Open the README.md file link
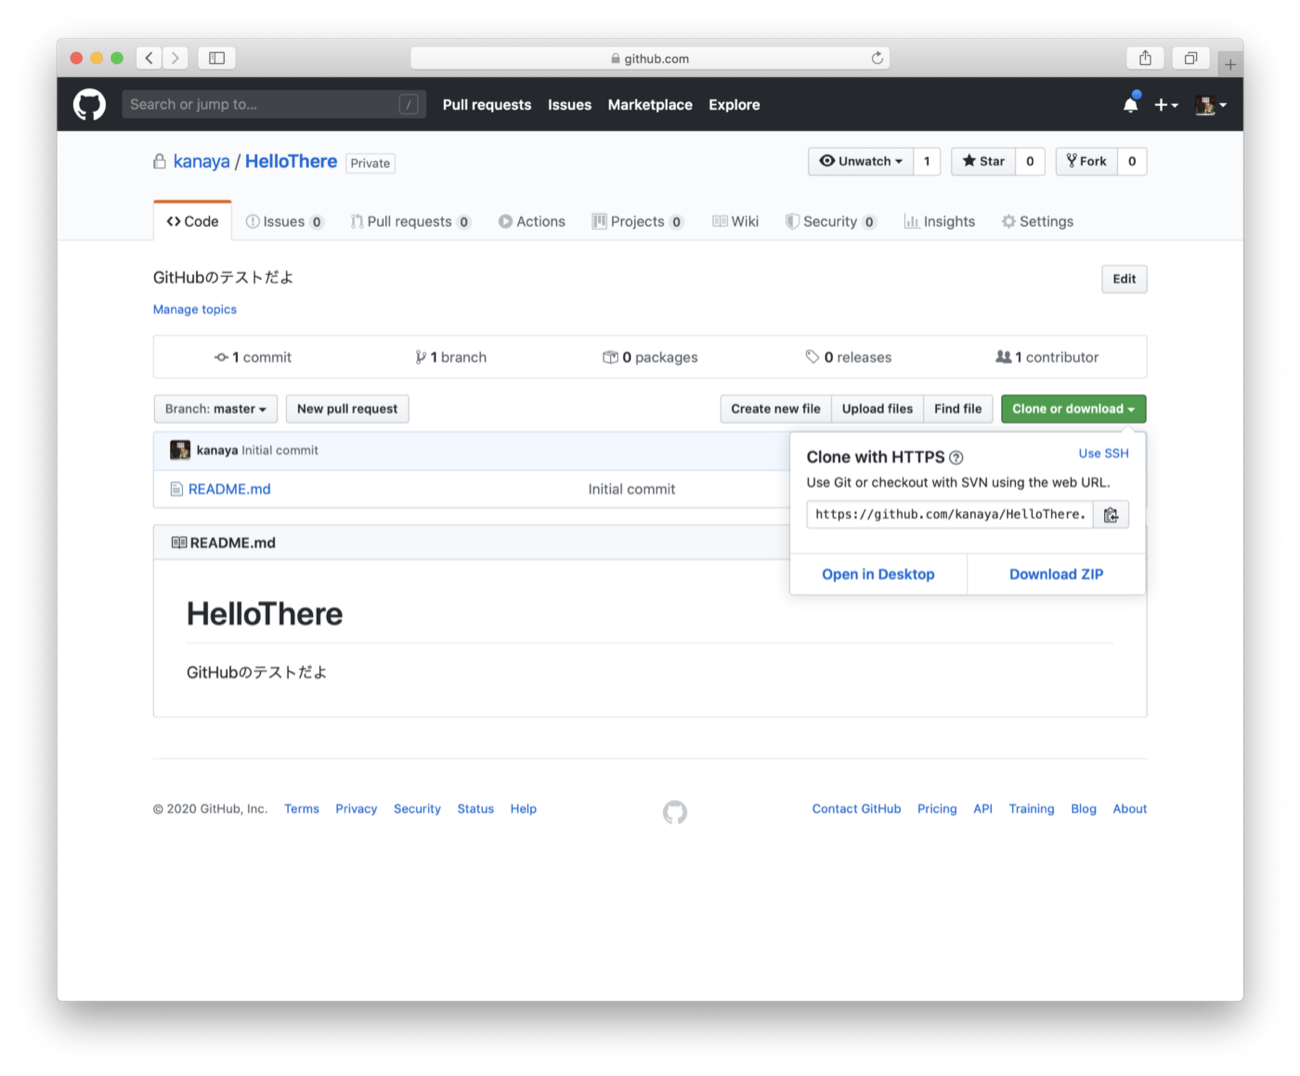This screenshot has width=1300, height=1076. (x=229, y=489)
